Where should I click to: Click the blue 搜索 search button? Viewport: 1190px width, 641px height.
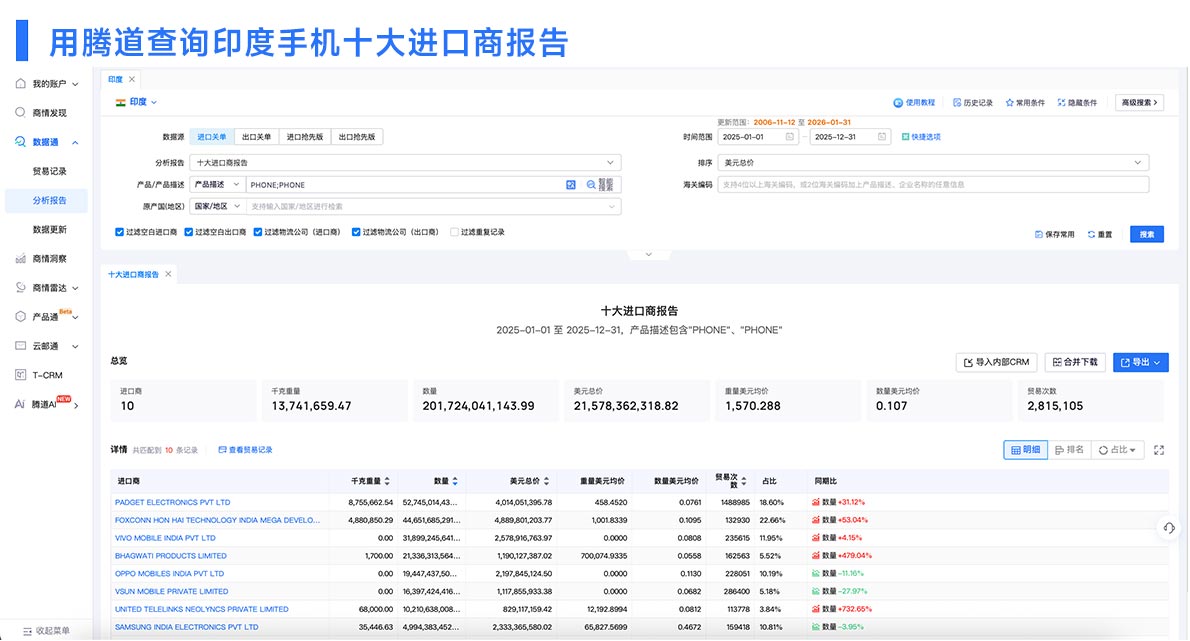(1146, 233)
